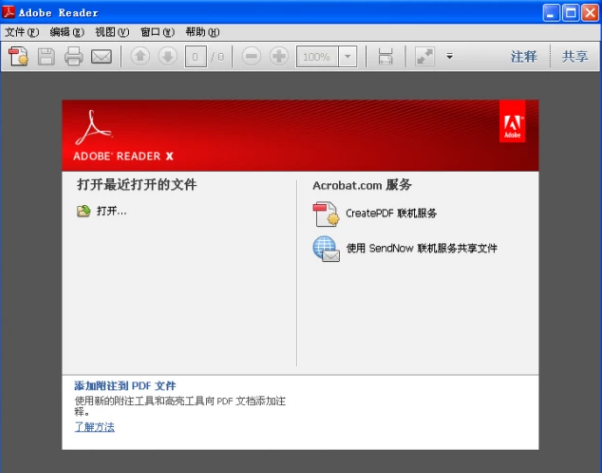The image size is (602, 473).
Task: Maximize the Adobe Reader window
Action: coord(571,13)
